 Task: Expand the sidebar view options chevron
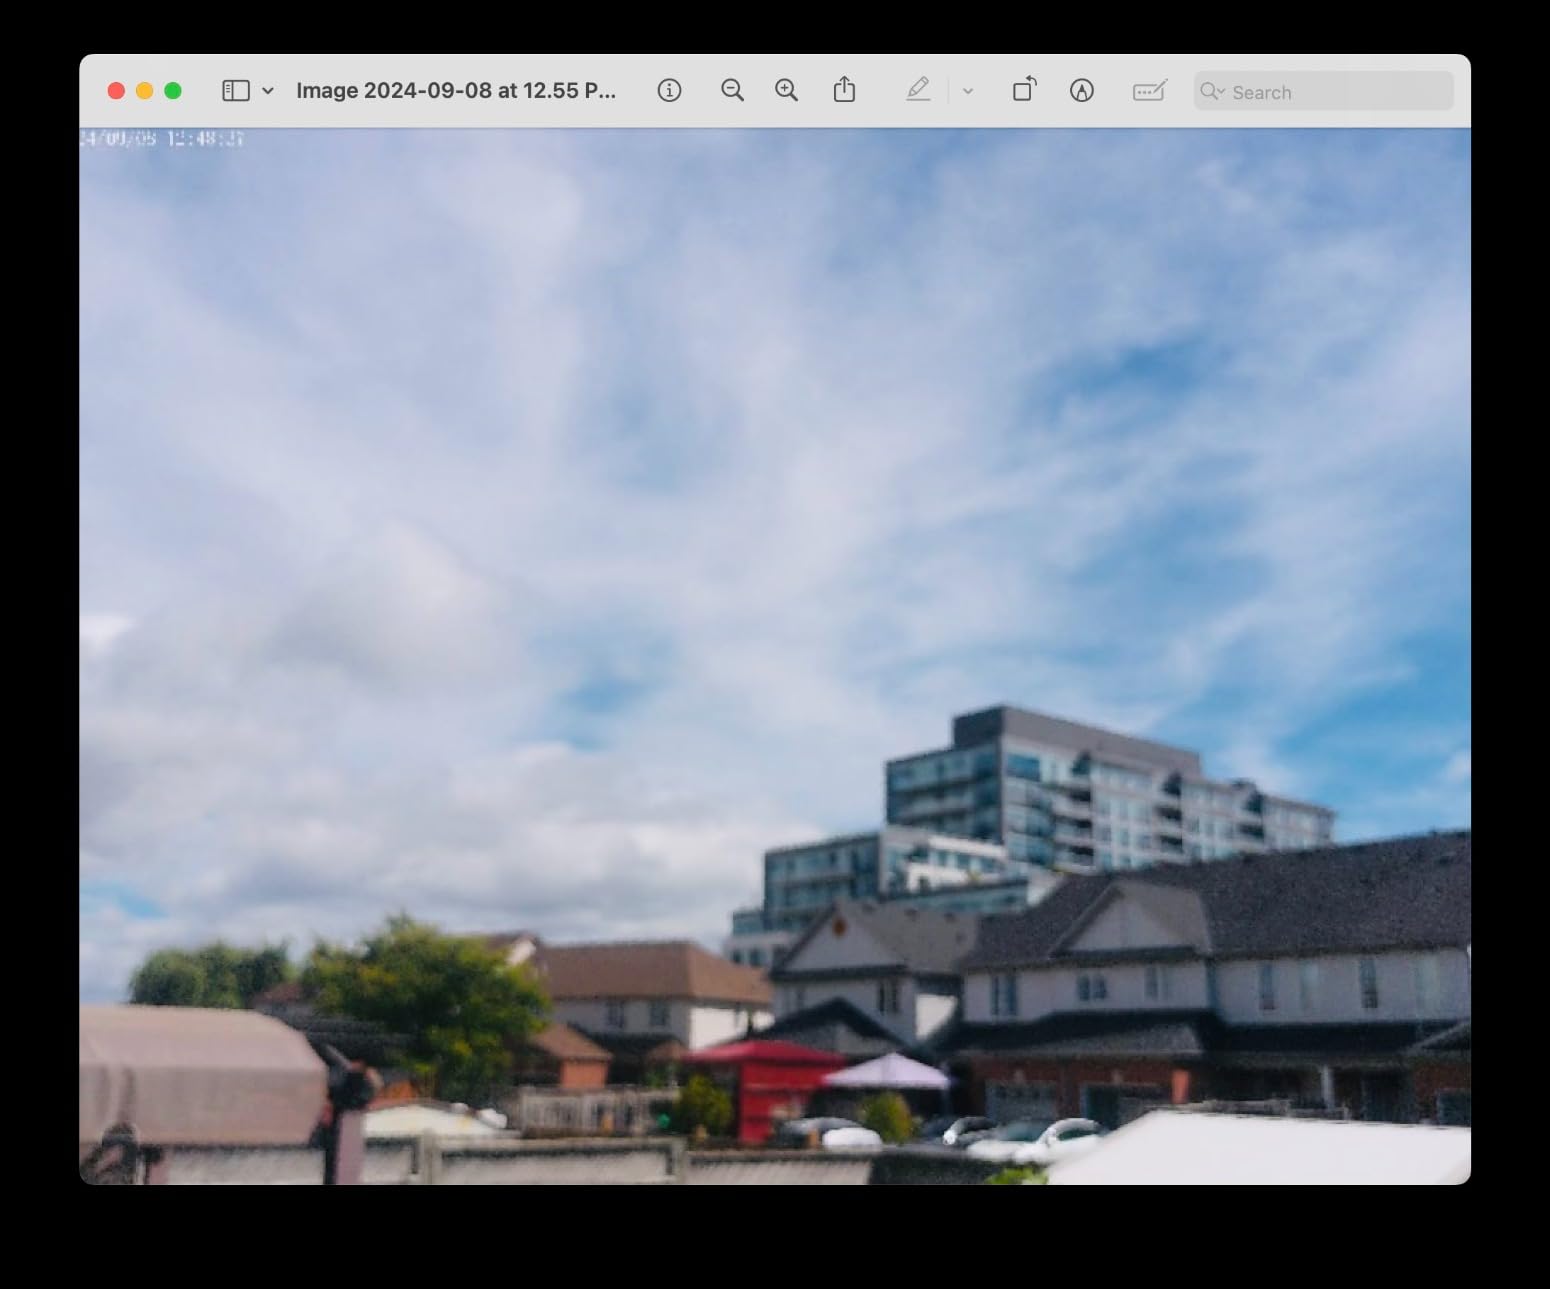pyautogui.click(x=268, y=91)
